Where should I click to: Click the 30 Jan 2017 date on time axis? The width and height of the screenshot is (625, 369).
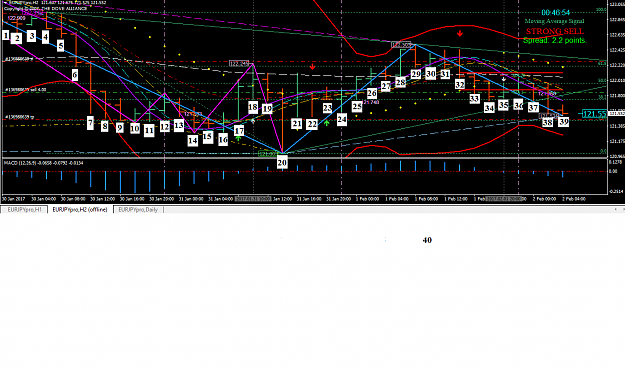click(14, 198)
